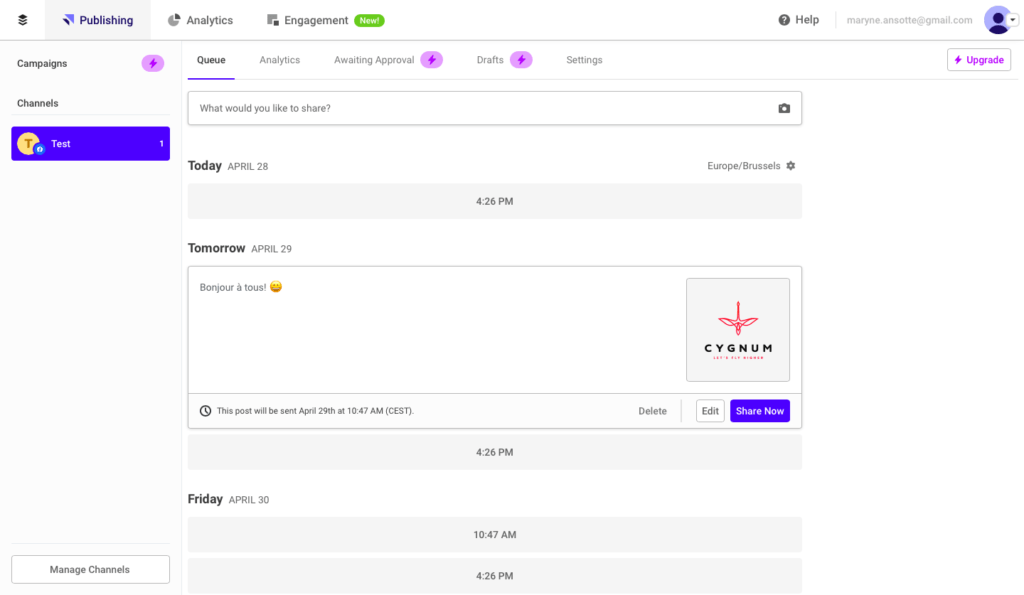Click the Buffer logo icon top left

tap(22, 19)
